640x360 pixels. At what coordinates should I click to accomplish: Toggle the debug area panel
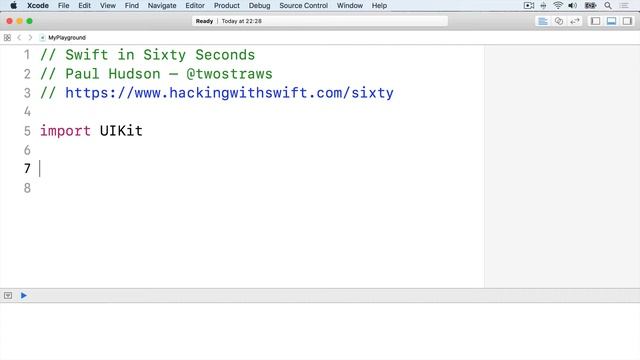coord(611,21)
